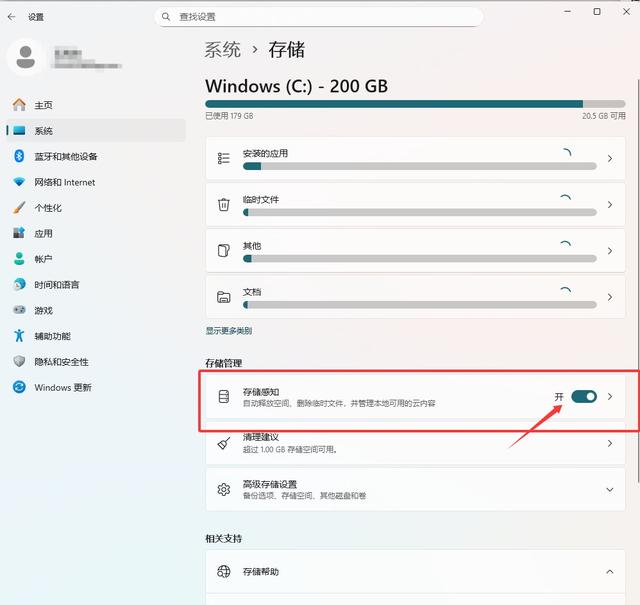Screen dimensions: 640x605
Task: Open 临时文件 using its chevron
Action: (610, 204)
